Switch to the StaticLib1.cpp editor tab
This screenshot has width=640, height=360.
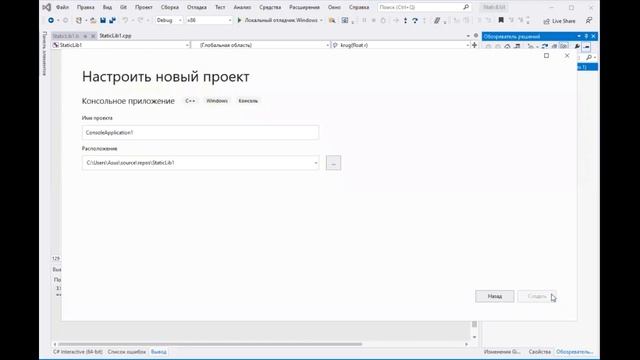pyautogui.click(x=116, y=36)
